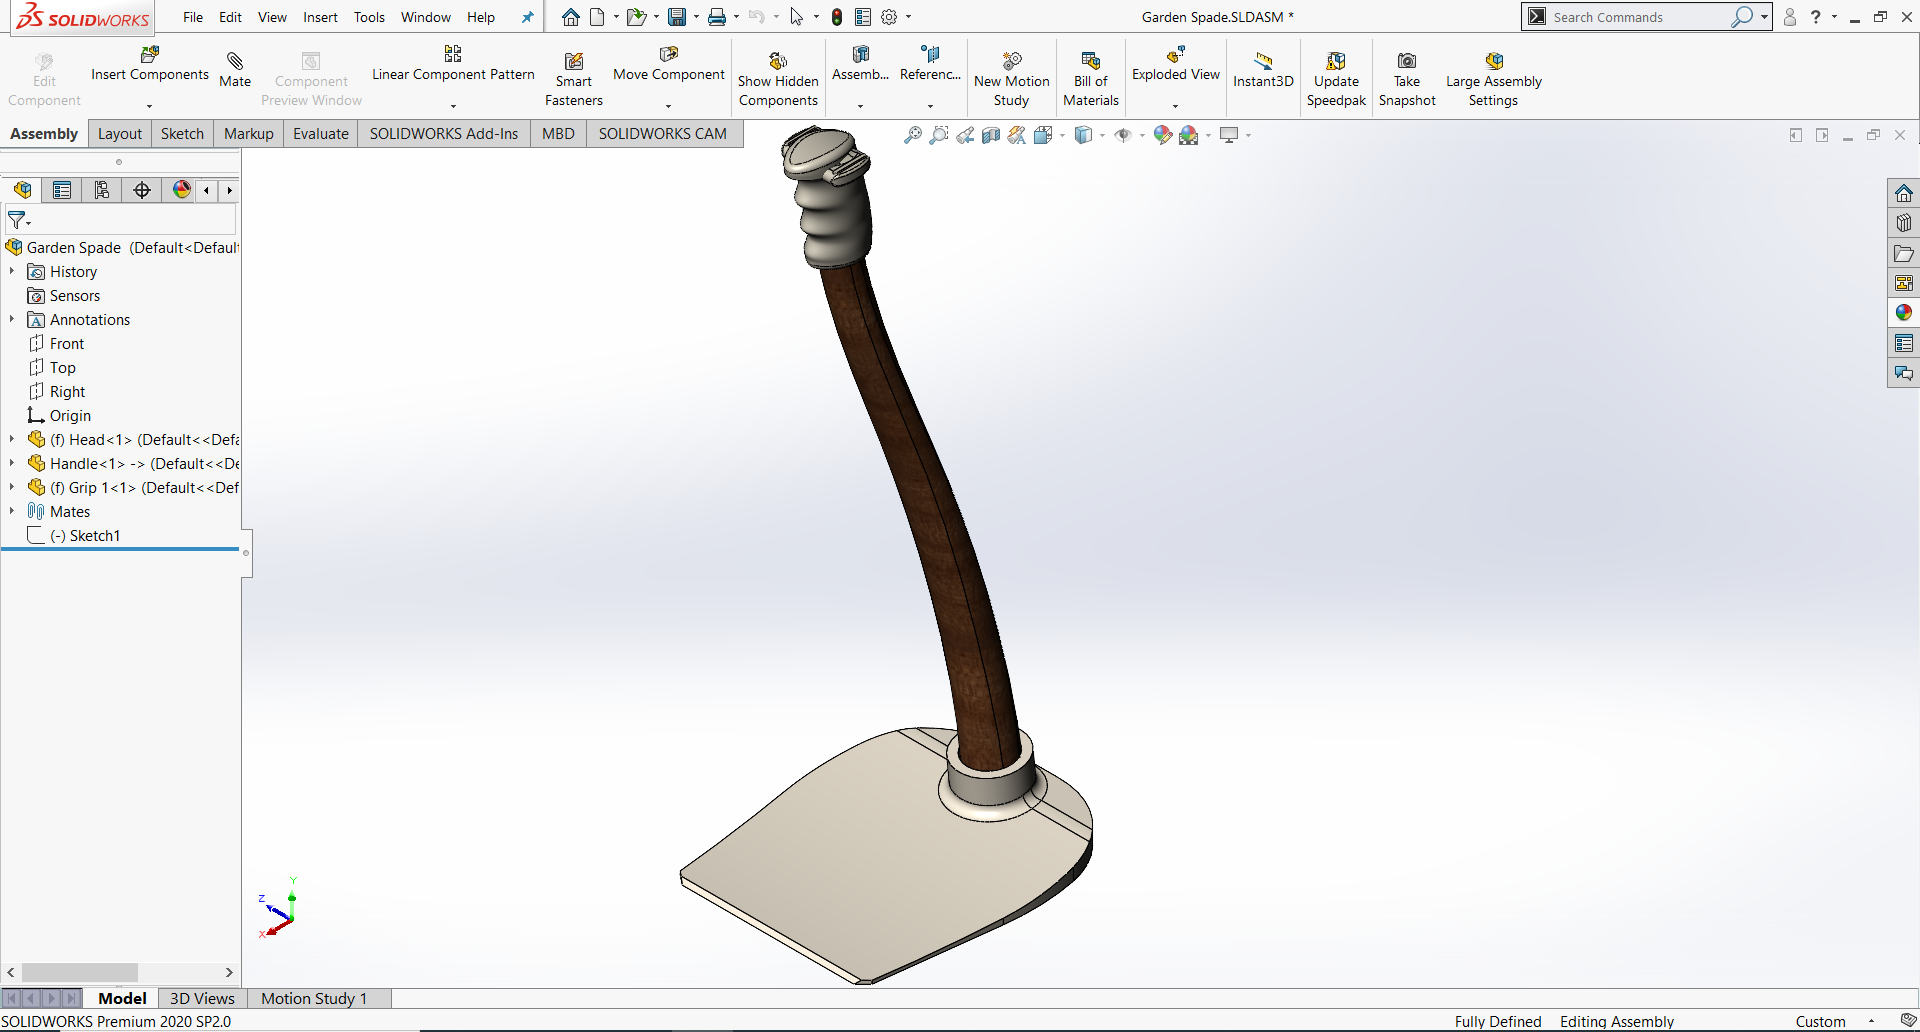Viewport: 1920px width, 1032px height.
Task: Open the 3D Views tab
Action: pyautogui.click(x=202, y=998)
